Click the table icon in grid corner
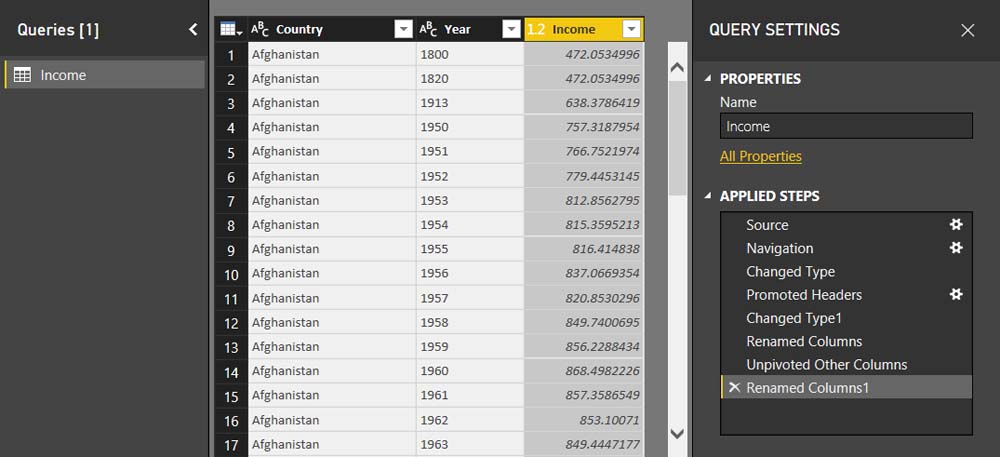 229,29
